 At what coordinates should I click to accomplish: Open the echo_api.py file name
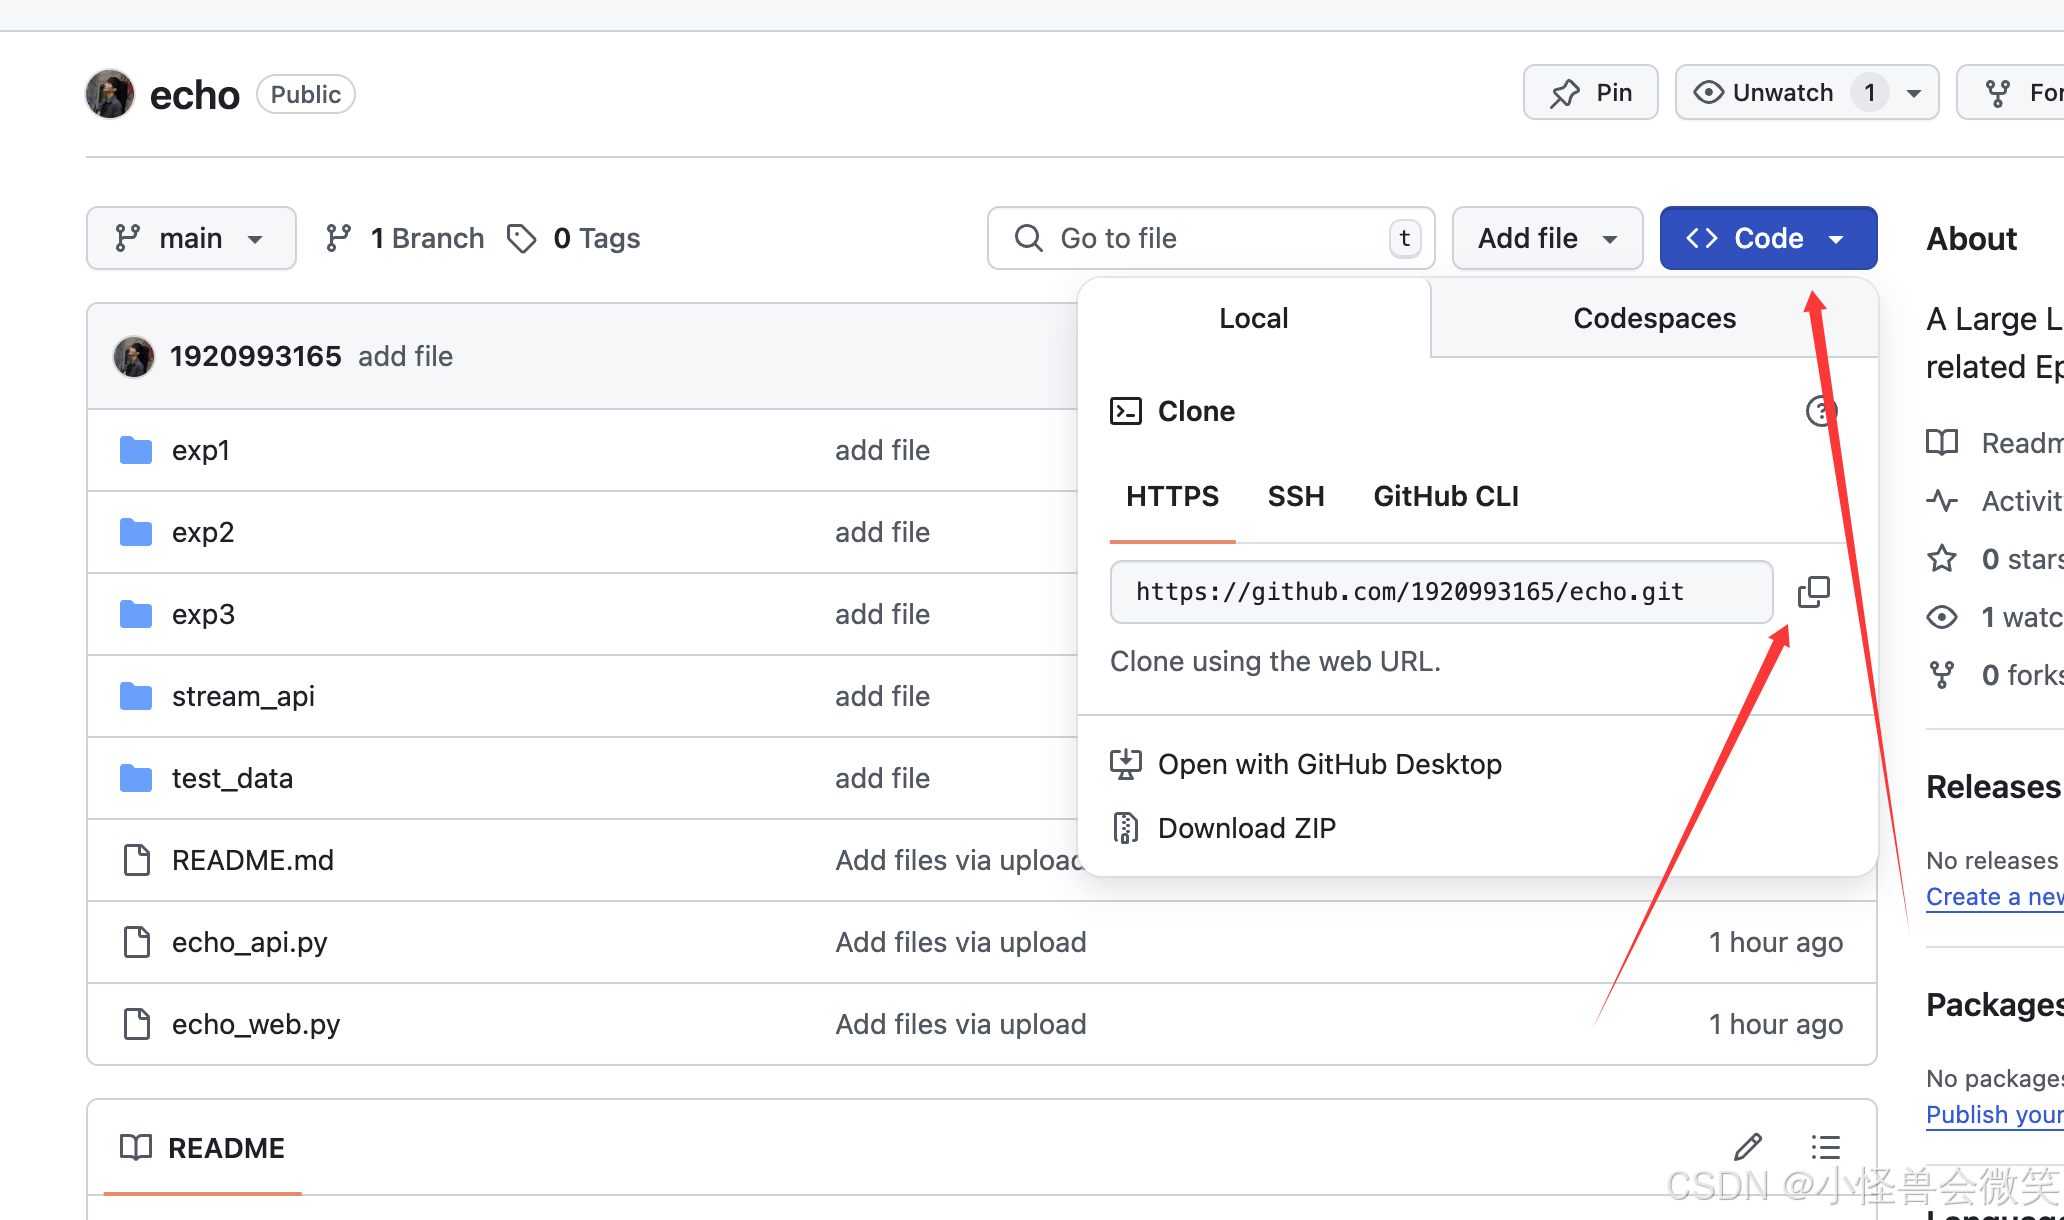coord(249,943)
